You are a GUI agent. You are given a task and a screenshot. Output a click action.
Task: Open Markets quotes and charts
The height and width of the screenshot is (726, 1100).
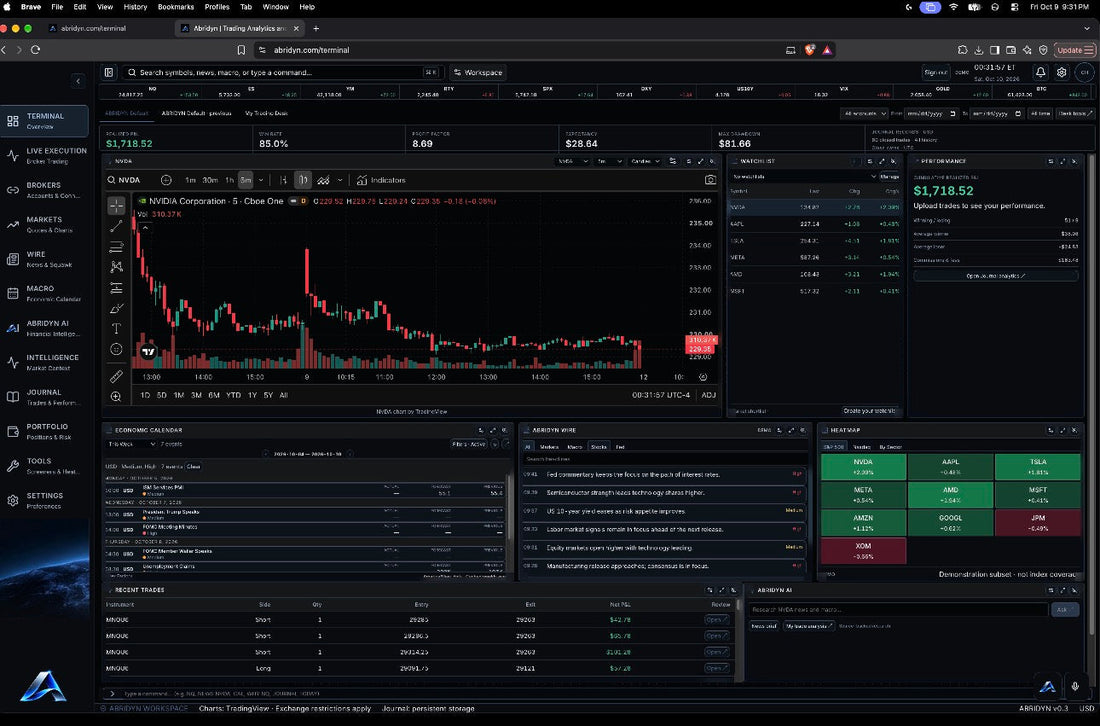45,224
